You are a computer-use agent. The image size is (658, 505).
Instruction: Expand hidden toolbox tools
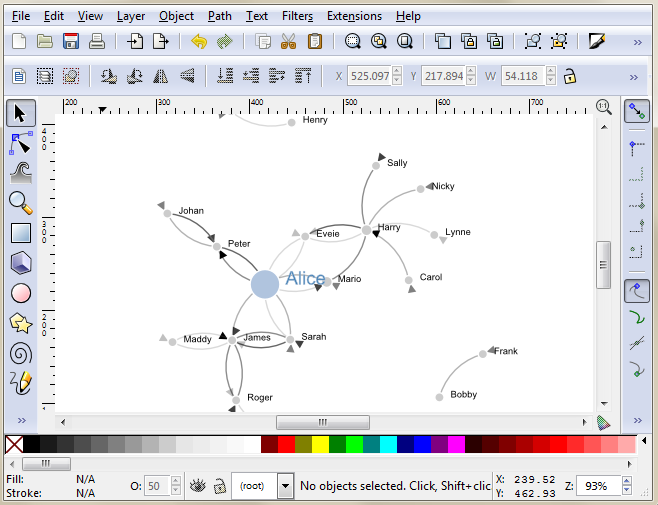(x=21, y=420)
